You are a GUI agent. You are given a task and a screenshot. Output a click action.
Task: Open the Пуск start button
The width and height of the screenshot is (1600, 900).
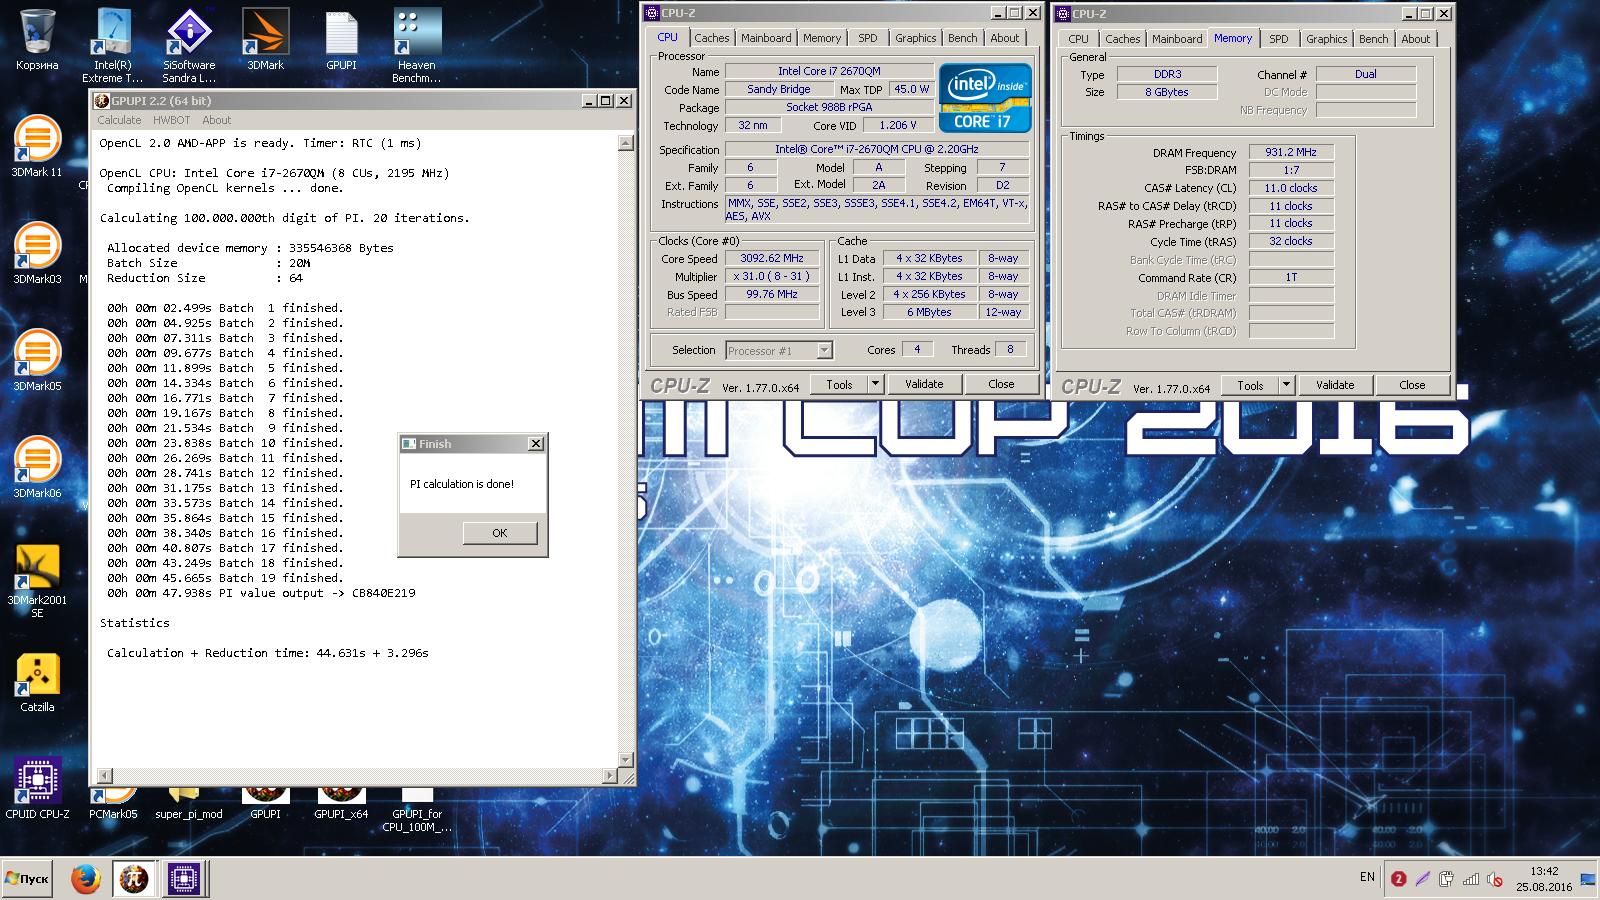point(27,879)
